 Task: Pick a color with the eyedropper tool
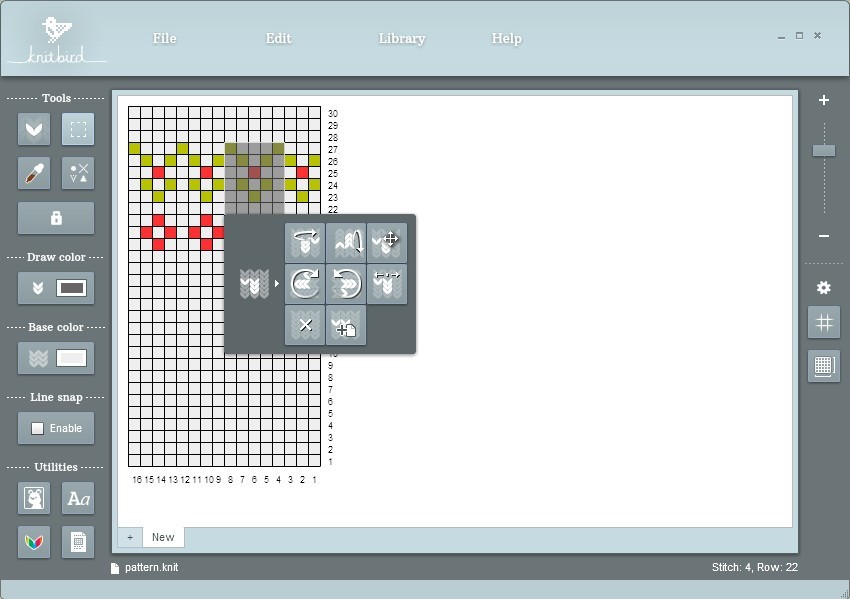pyautogui.click(x=33, y=172)
